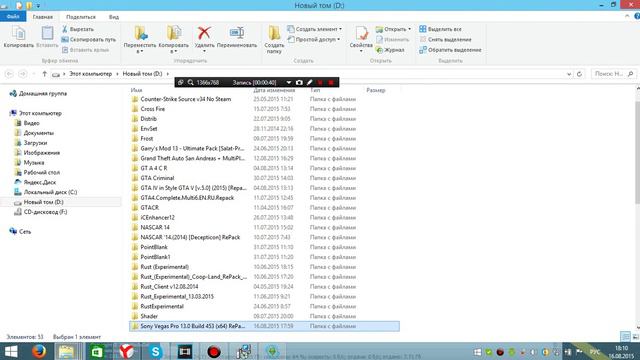Select Сеть in navigation pane
Screen dimensions: 640x360
(24, 231)
